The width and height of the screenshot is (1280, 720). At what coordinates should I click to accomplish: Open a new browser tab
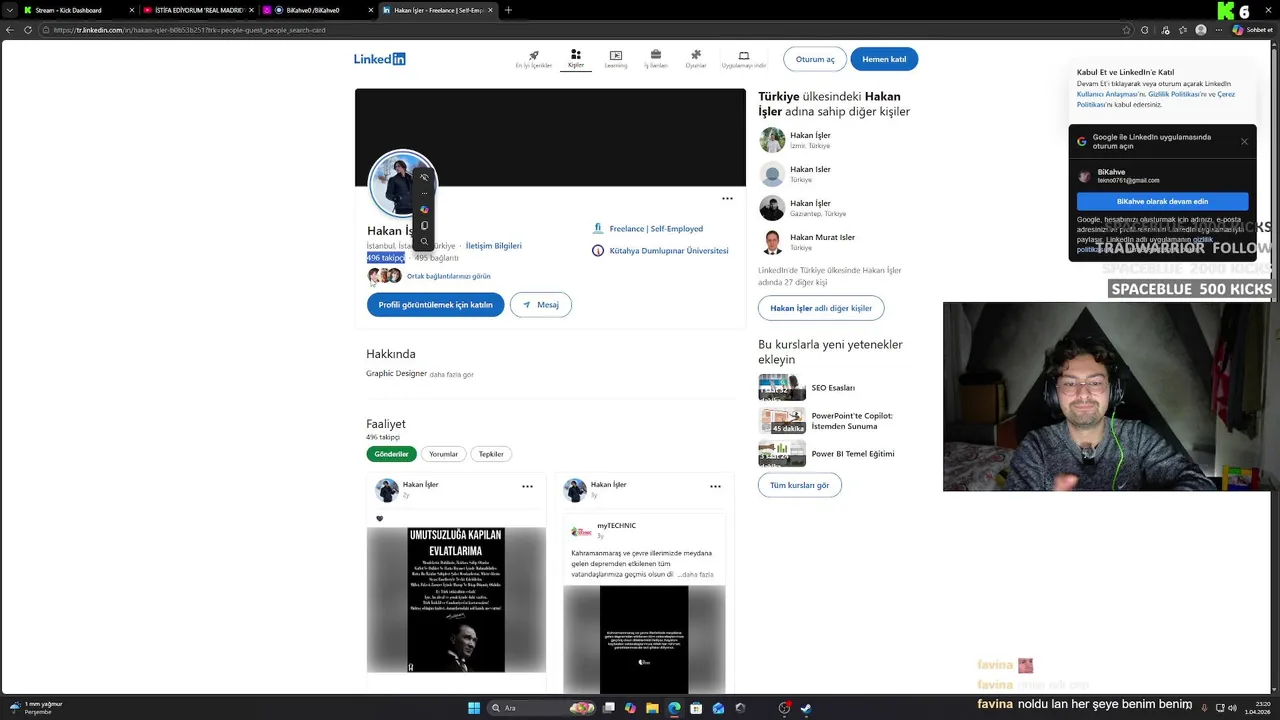[508, 10]
